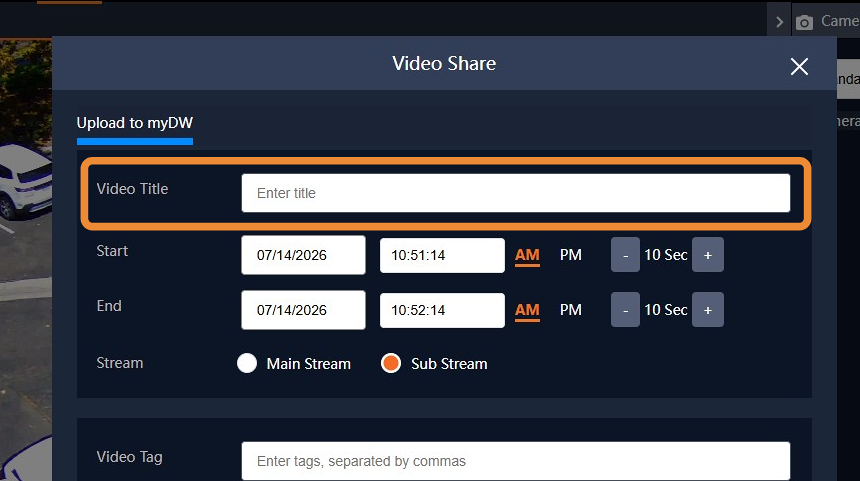Expand the right-arrow chevron in top bar
The width and height of the screenshot is (860, 481).
pyautogui.click(x=779, y=22)
